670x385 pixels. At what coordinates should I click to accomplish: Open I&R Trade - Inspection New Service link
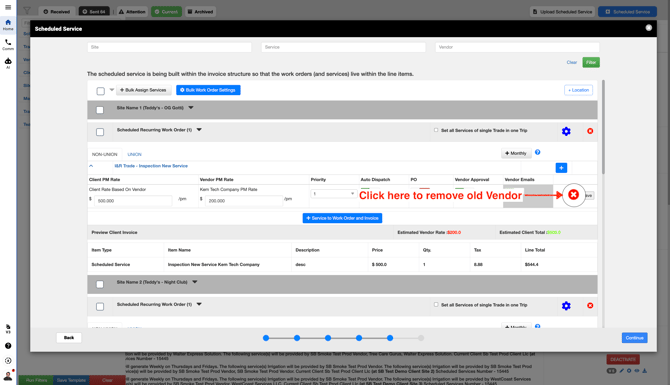pos(151,166)
